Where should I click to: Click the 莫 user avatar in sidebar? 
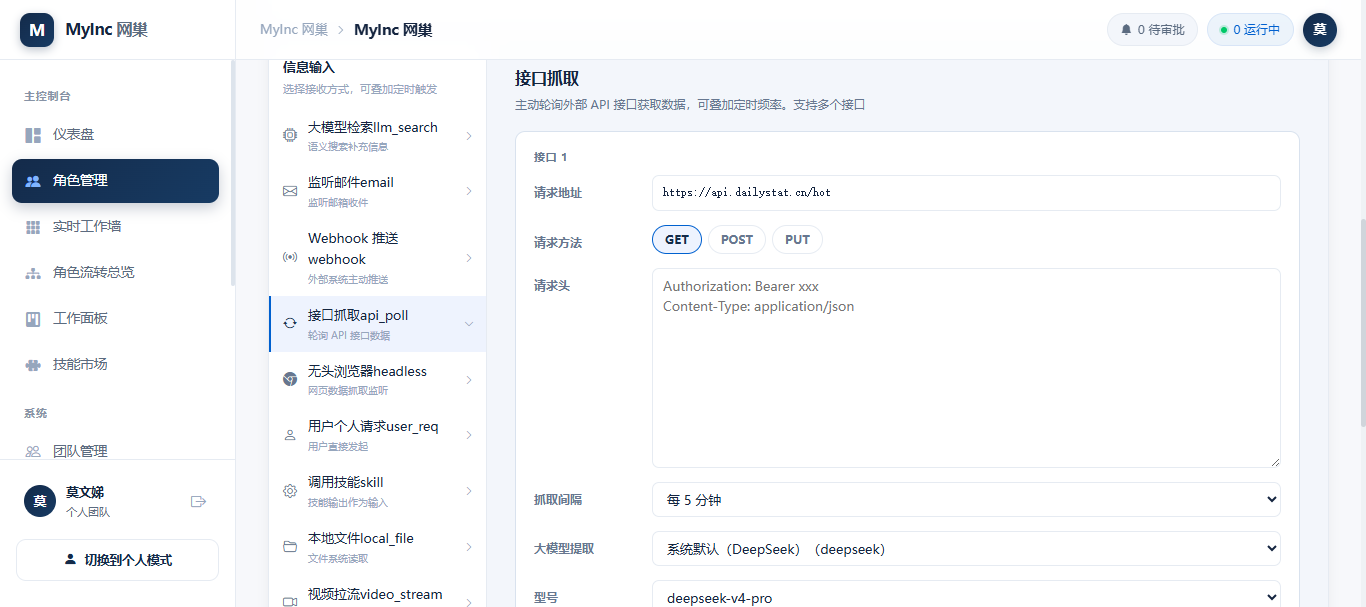(40, 501)
